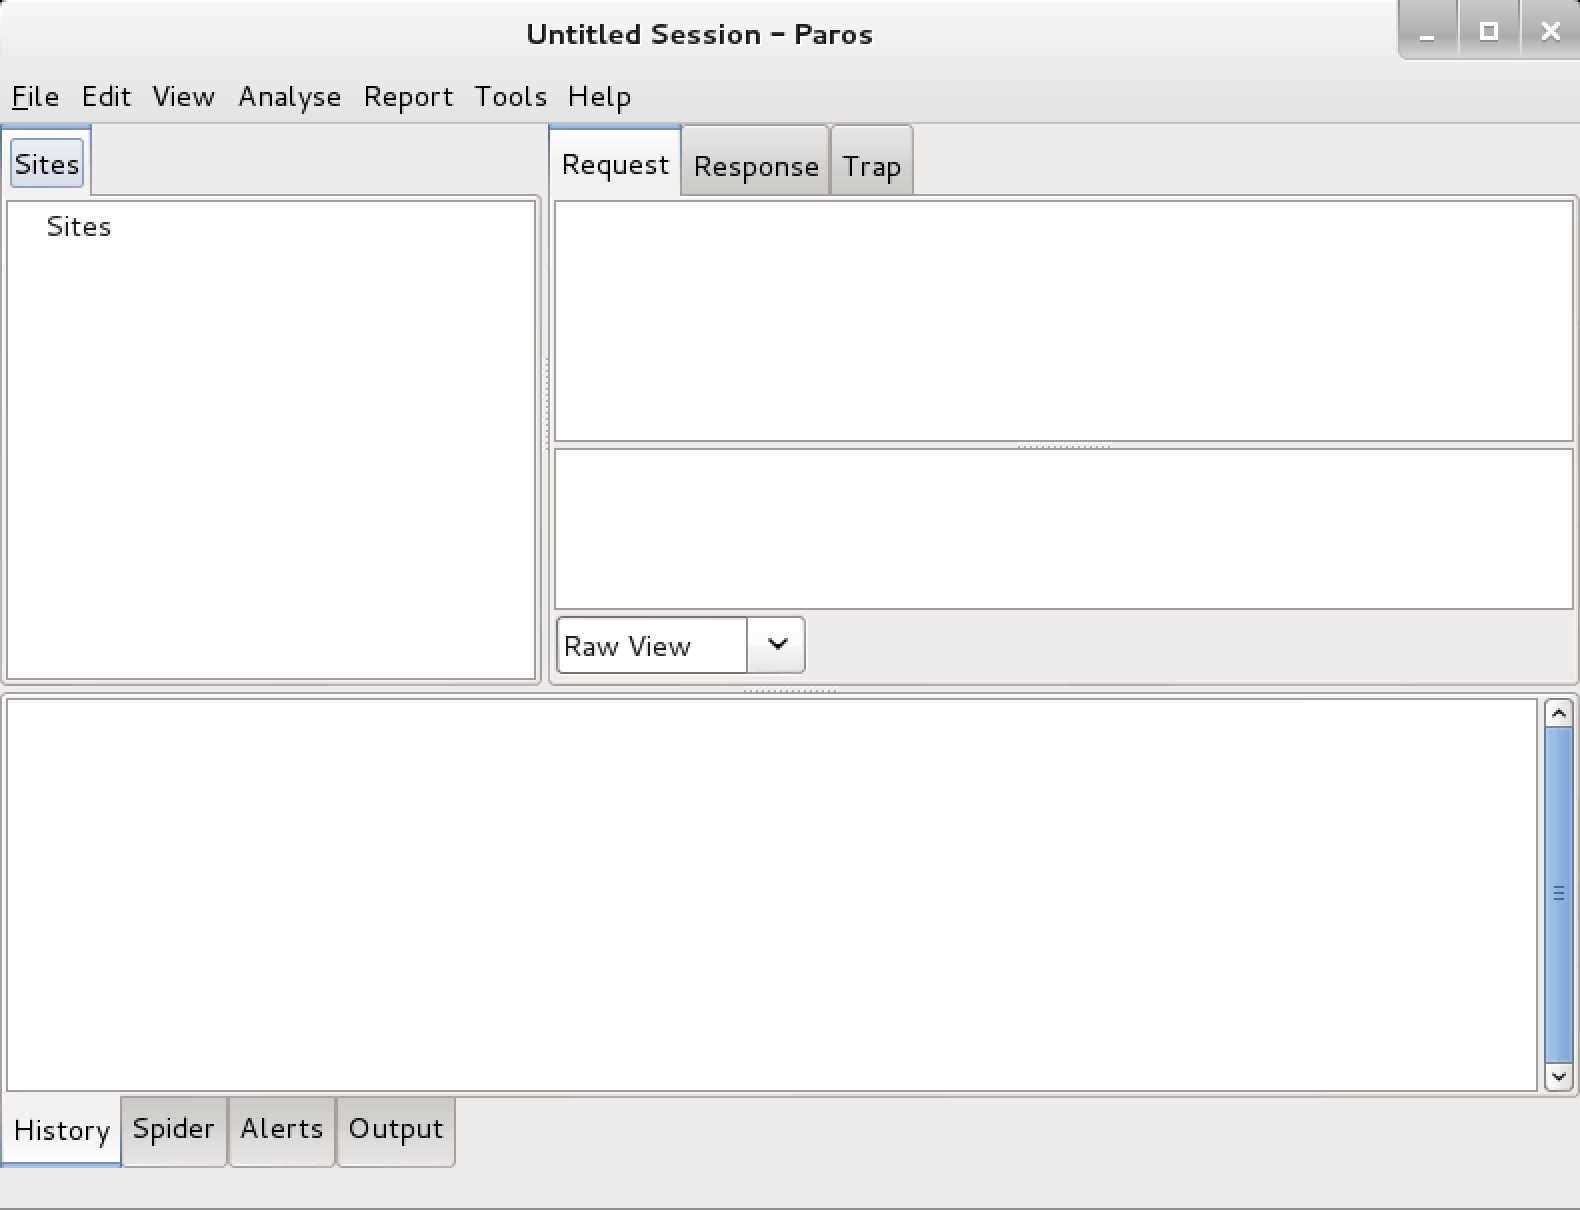
Task: Switch to the Spider tab
Action: coord(174,1129)
